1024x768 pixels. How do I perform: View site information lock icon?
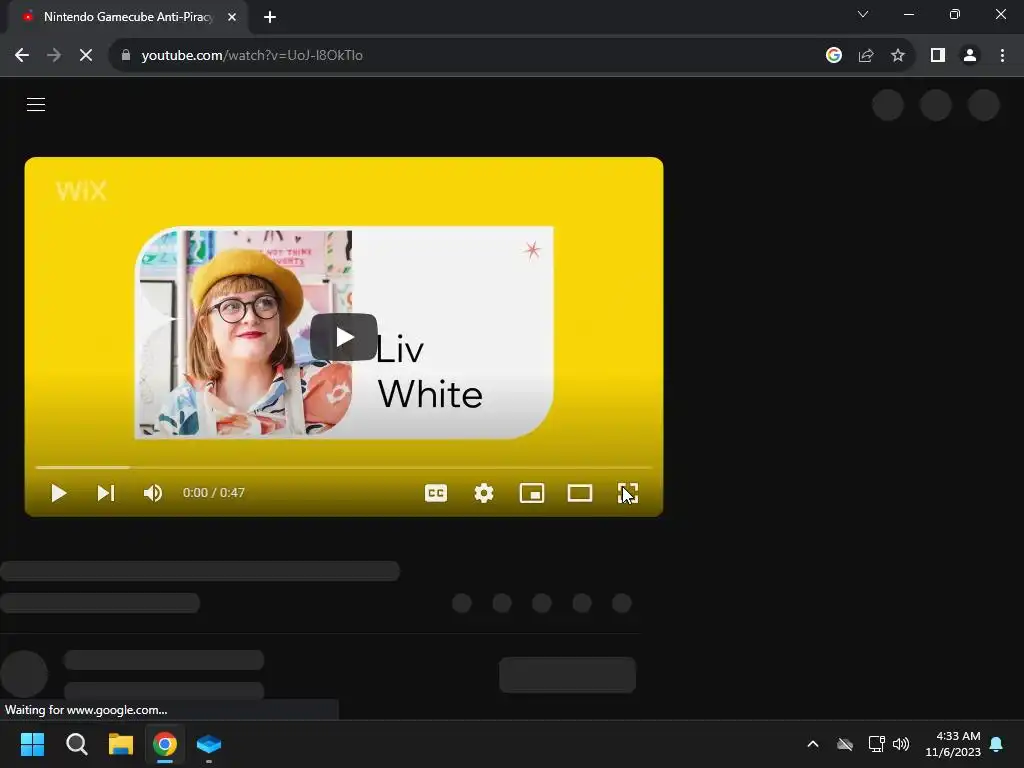click(126, 56)
